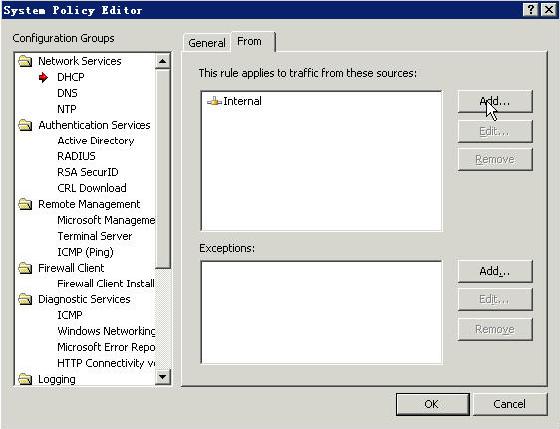
Task: Click the Network Services folder icon
Action: click(x=25, y=61)
